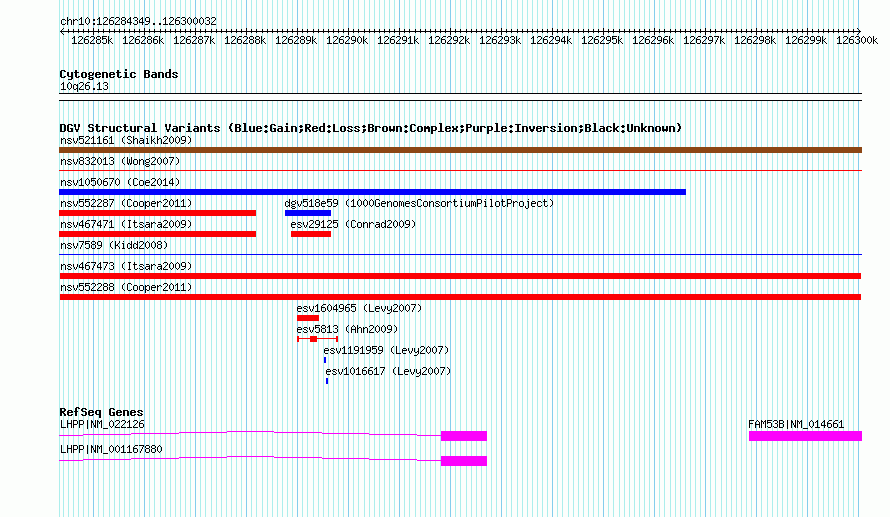The width and height of the screenshot is (890, 517).
Task: Click the DGV Structural Variants track title
Action: (x=371, y=128)
